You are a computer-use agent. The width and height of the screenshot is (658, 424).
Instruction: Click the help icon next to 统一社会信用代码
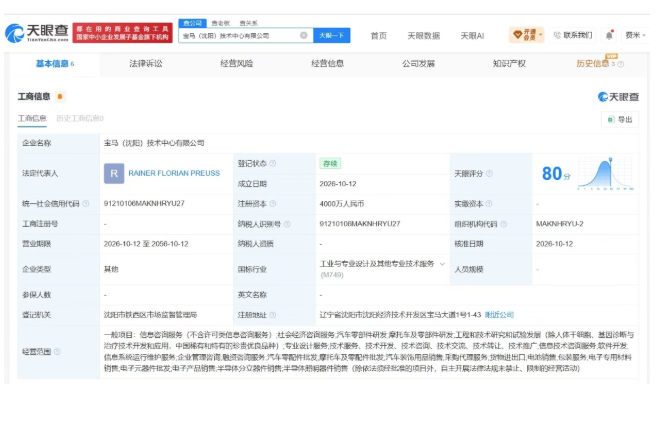pyautogui.click(x=86, y=204)
